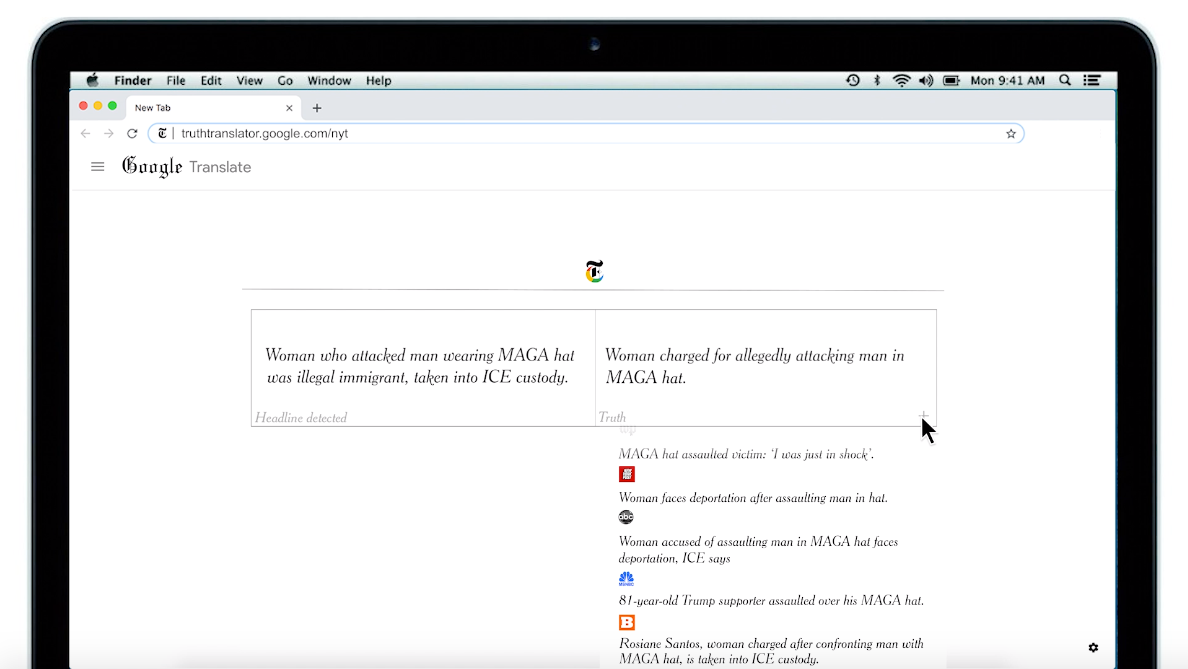The width and height of the screenshot is (1188, 669).
Task: Reload the page
Action: coord(132,133)
